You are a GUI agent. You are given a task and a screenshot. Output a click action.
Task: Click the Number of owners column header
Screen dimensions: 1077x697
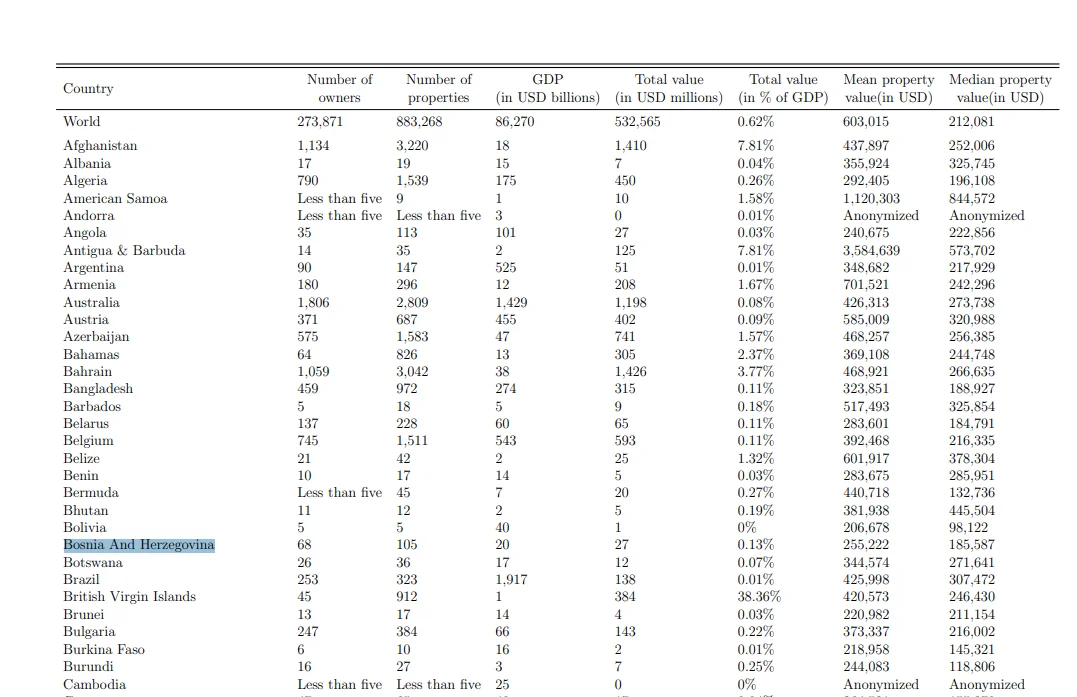tap(339, 88)
